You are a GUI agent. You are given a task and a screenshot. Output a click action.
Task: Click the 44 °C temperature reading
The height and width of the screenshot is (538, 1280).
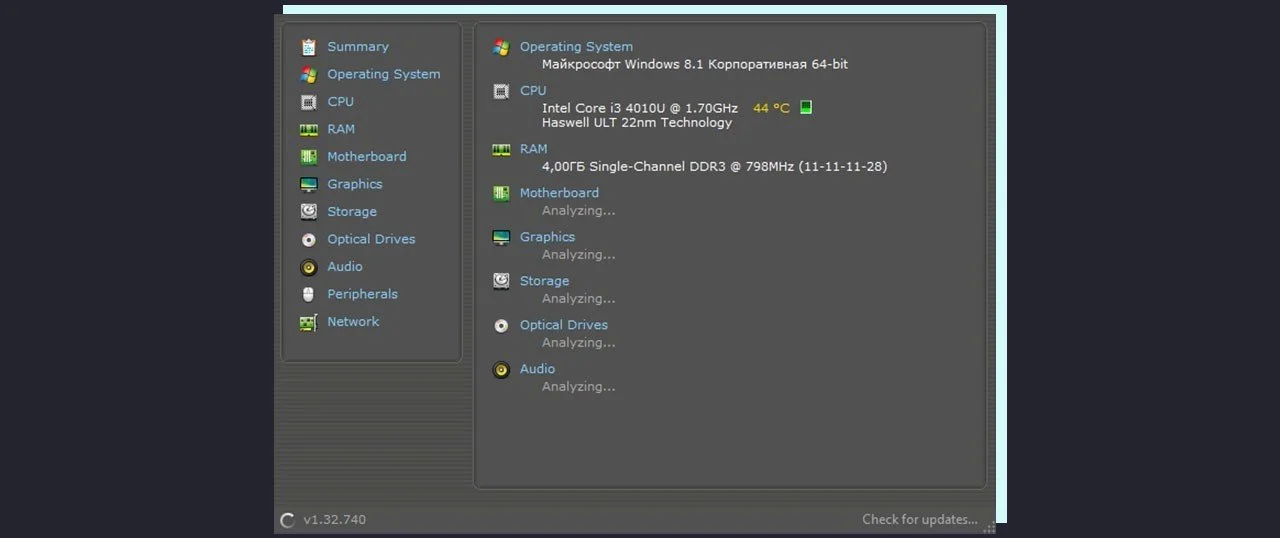[771, 108]
